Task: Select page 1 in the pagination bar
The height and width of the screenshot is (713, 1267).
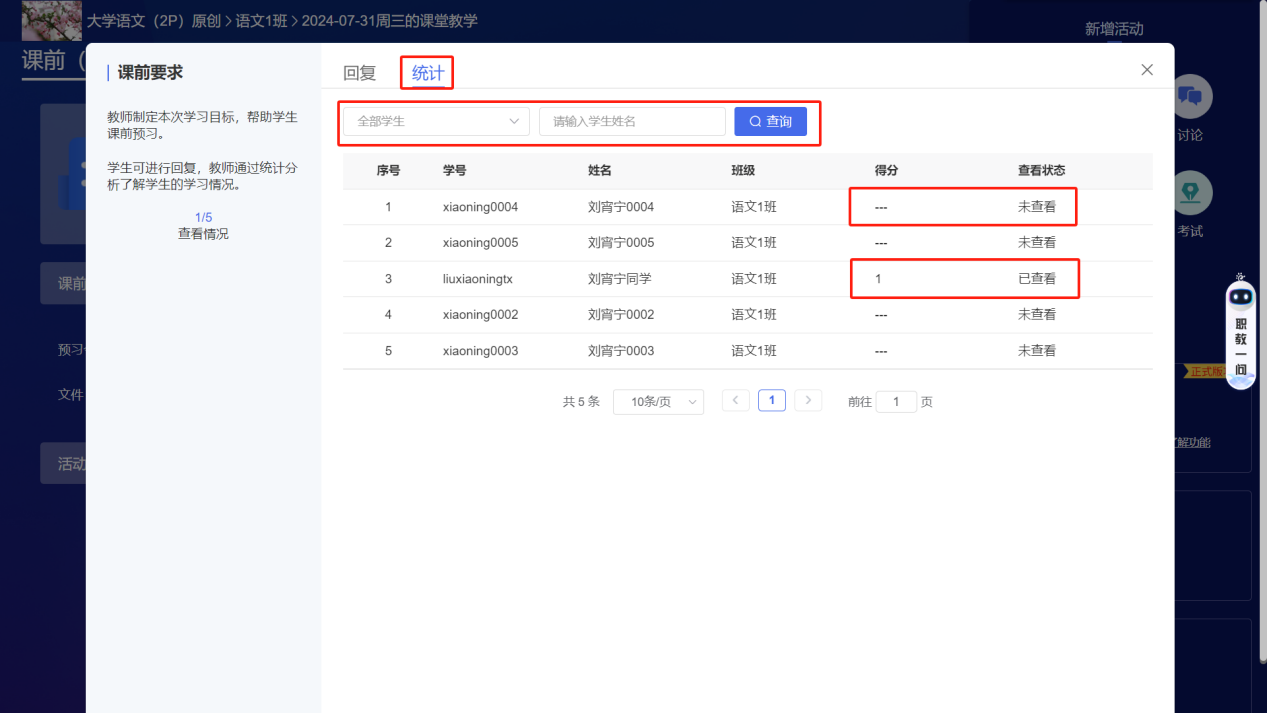Action: point(771,400)
